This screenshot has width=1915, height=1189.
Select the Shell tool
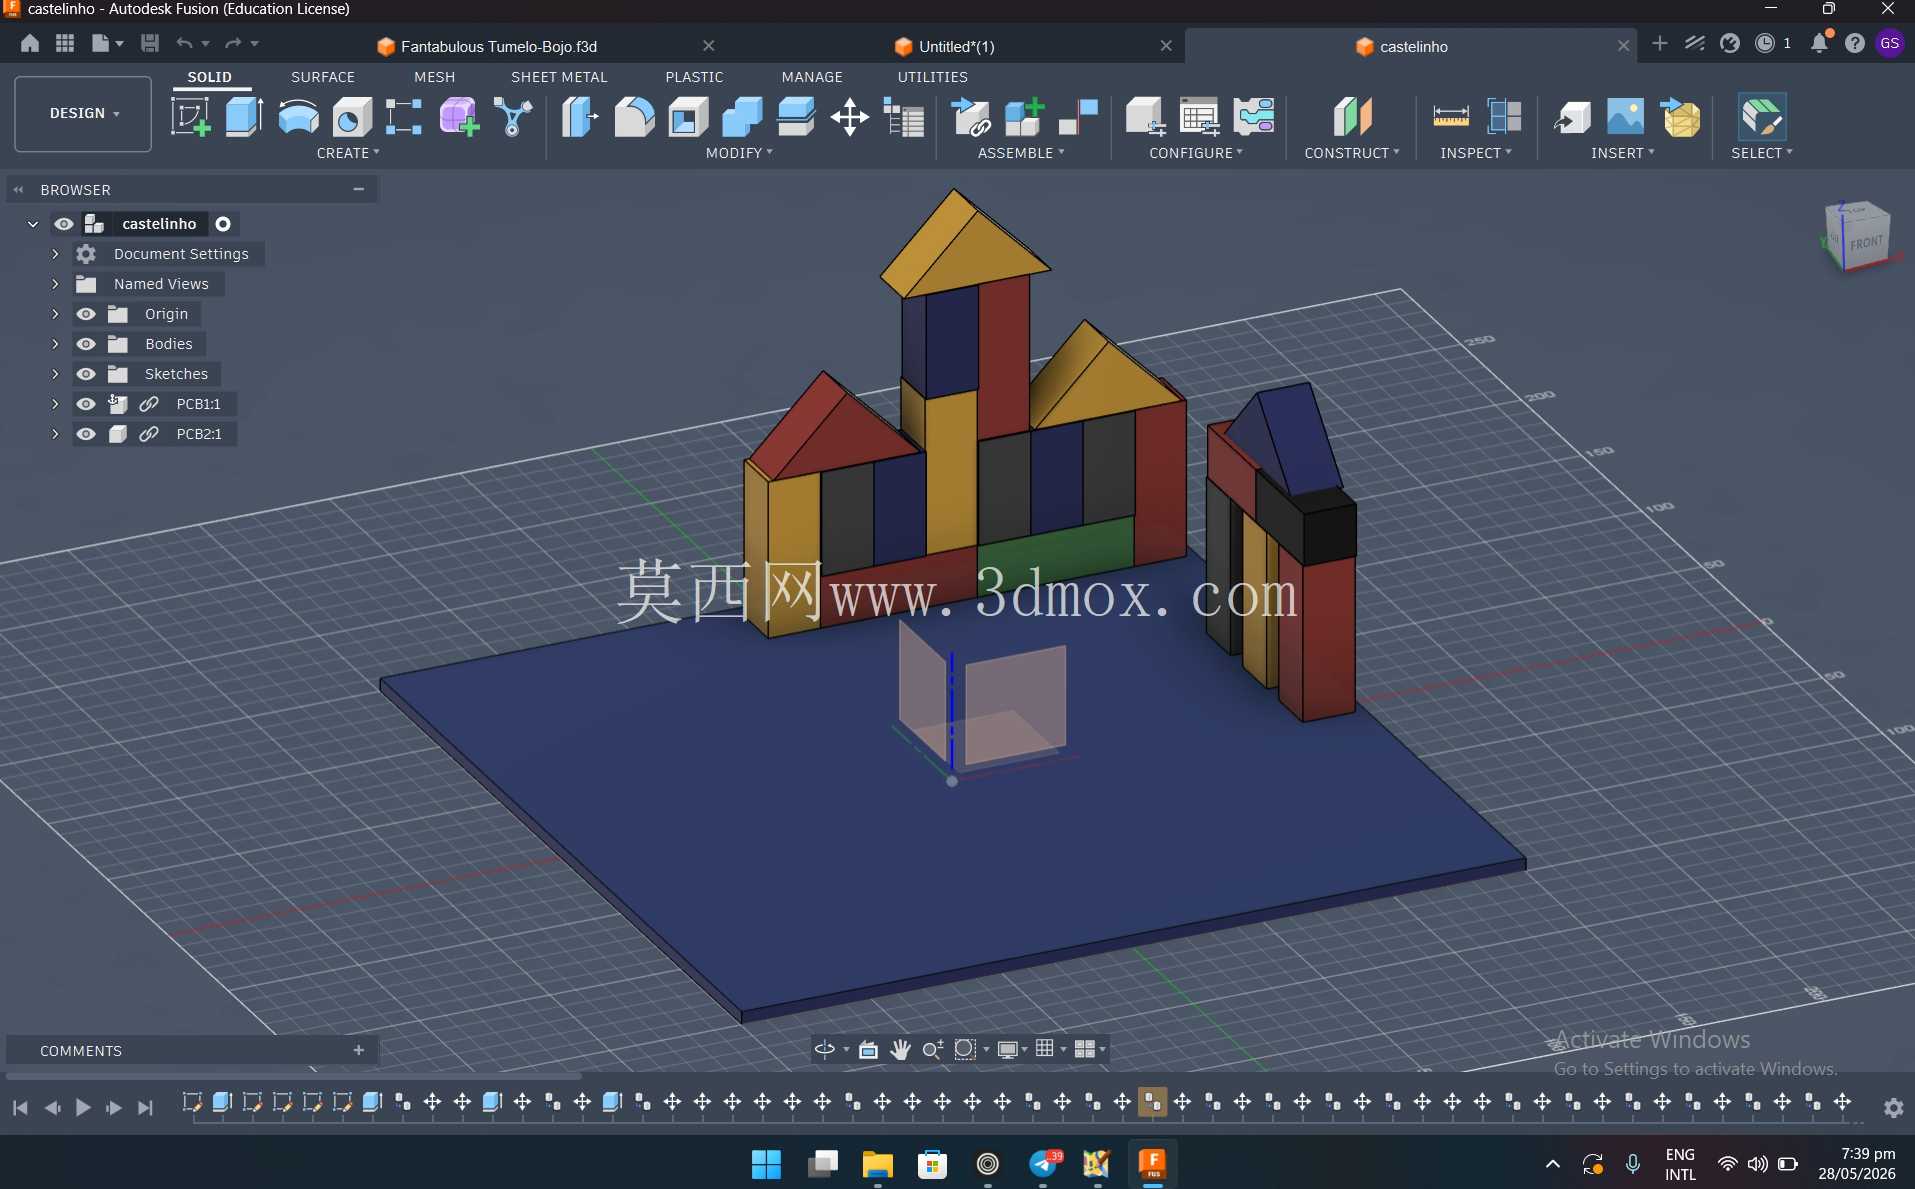688,117
